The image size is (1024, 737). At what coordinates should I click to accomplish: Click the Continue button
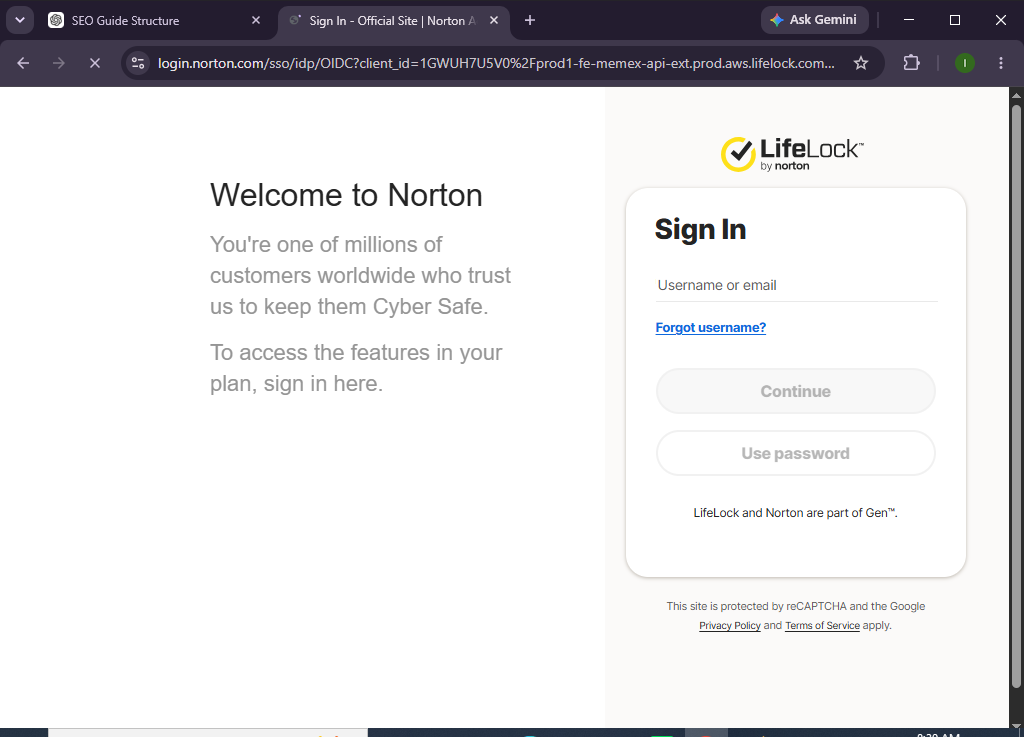795,391
